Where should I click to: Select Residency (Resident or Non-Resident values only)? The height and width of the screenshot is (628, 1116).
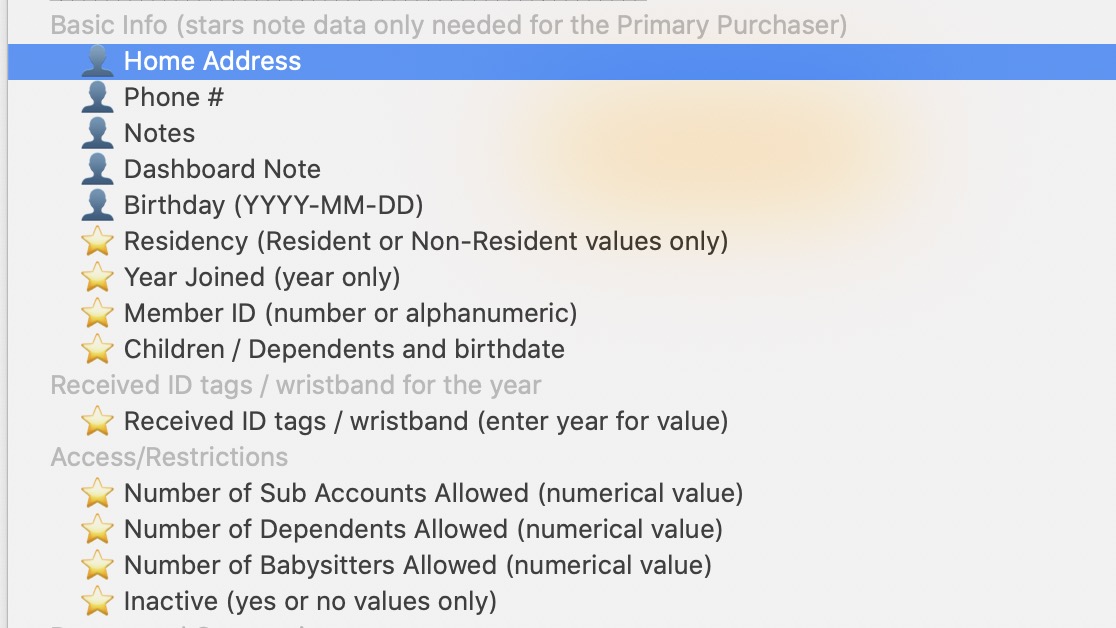(x=425, y=241)
